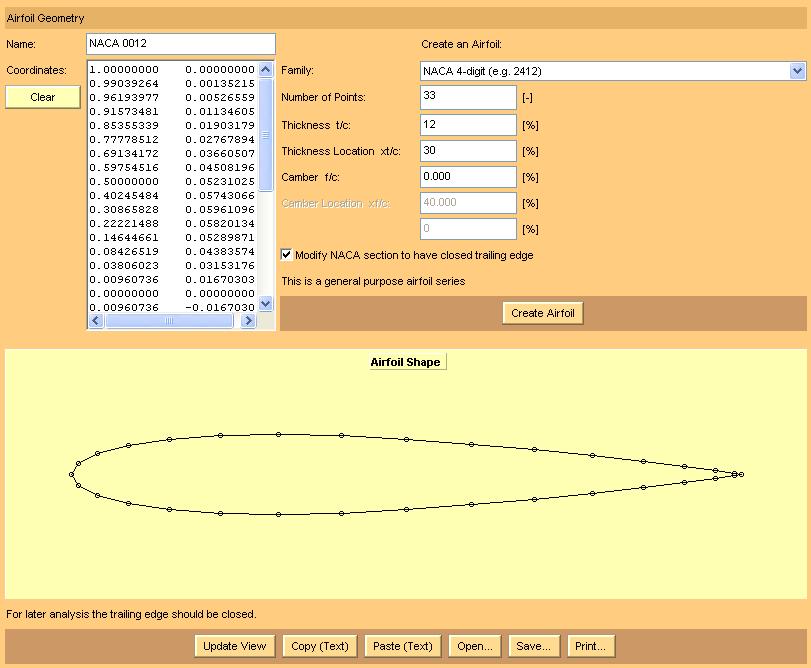The height and width of the screenshot is (668, 811).
Task: Focus the Thickness Location xt/c field
Action: [x=468, y=151]
